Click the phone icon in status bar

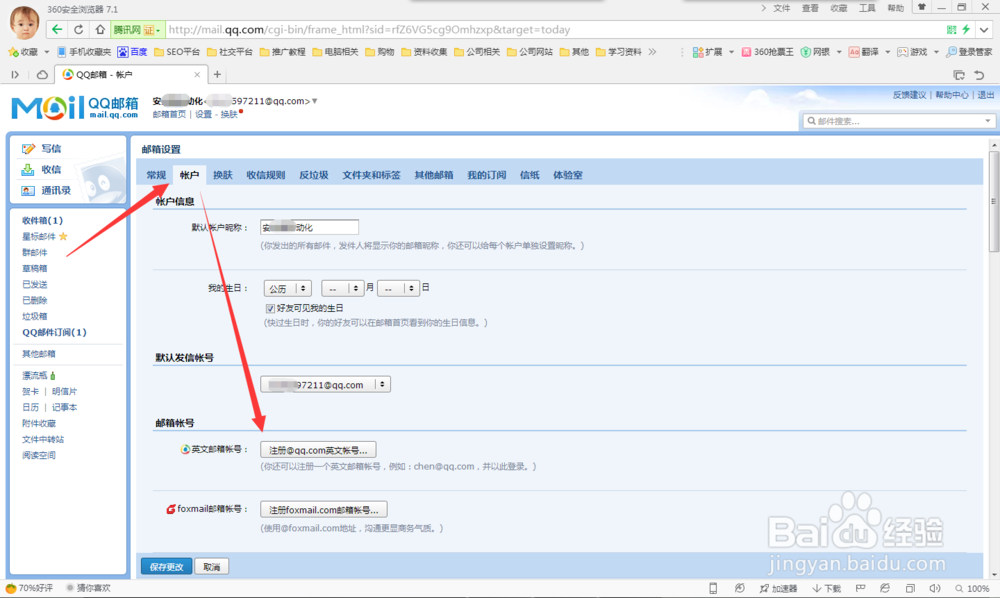click(713, 588)
